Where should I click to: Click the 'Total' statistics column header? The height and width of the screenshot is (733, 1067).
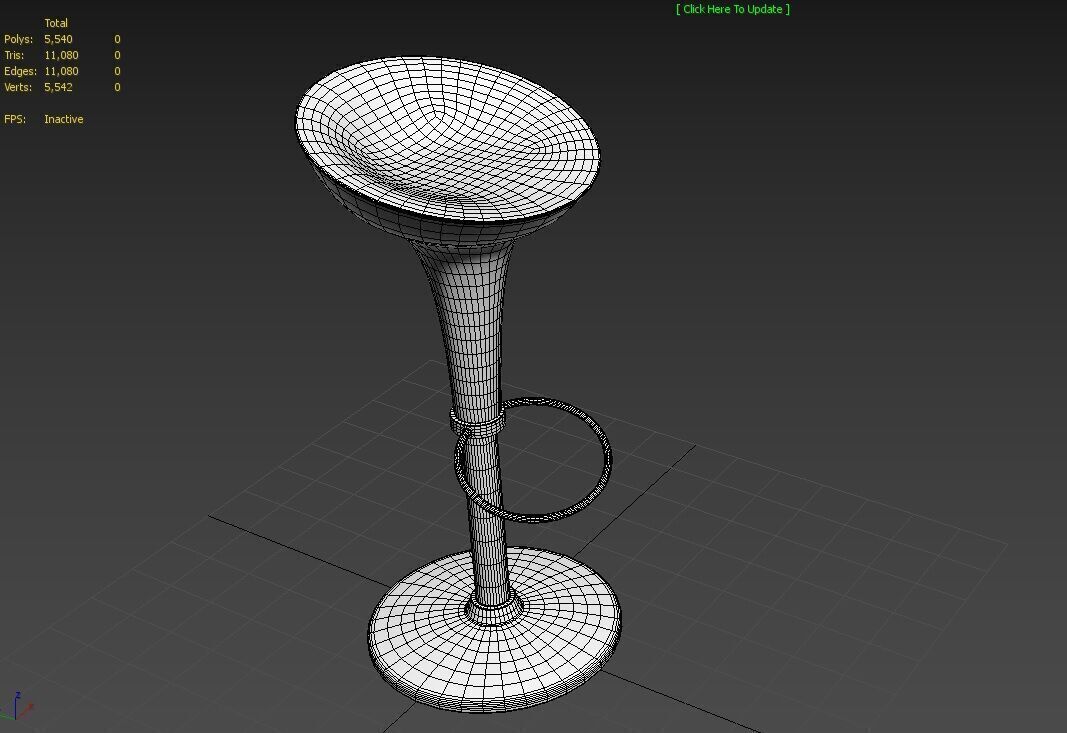click(56, 23)
